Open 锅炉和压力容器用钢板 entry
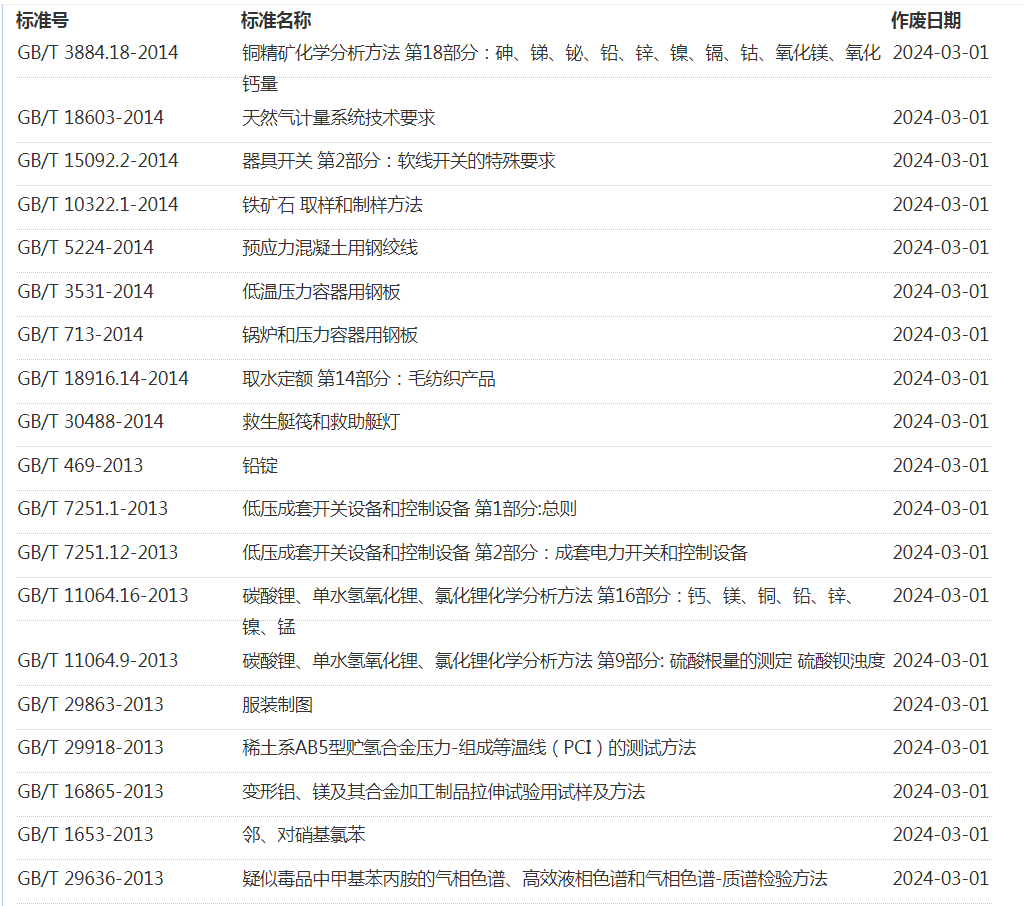The height and width of the screenshot is (906, 1024). 330,335
